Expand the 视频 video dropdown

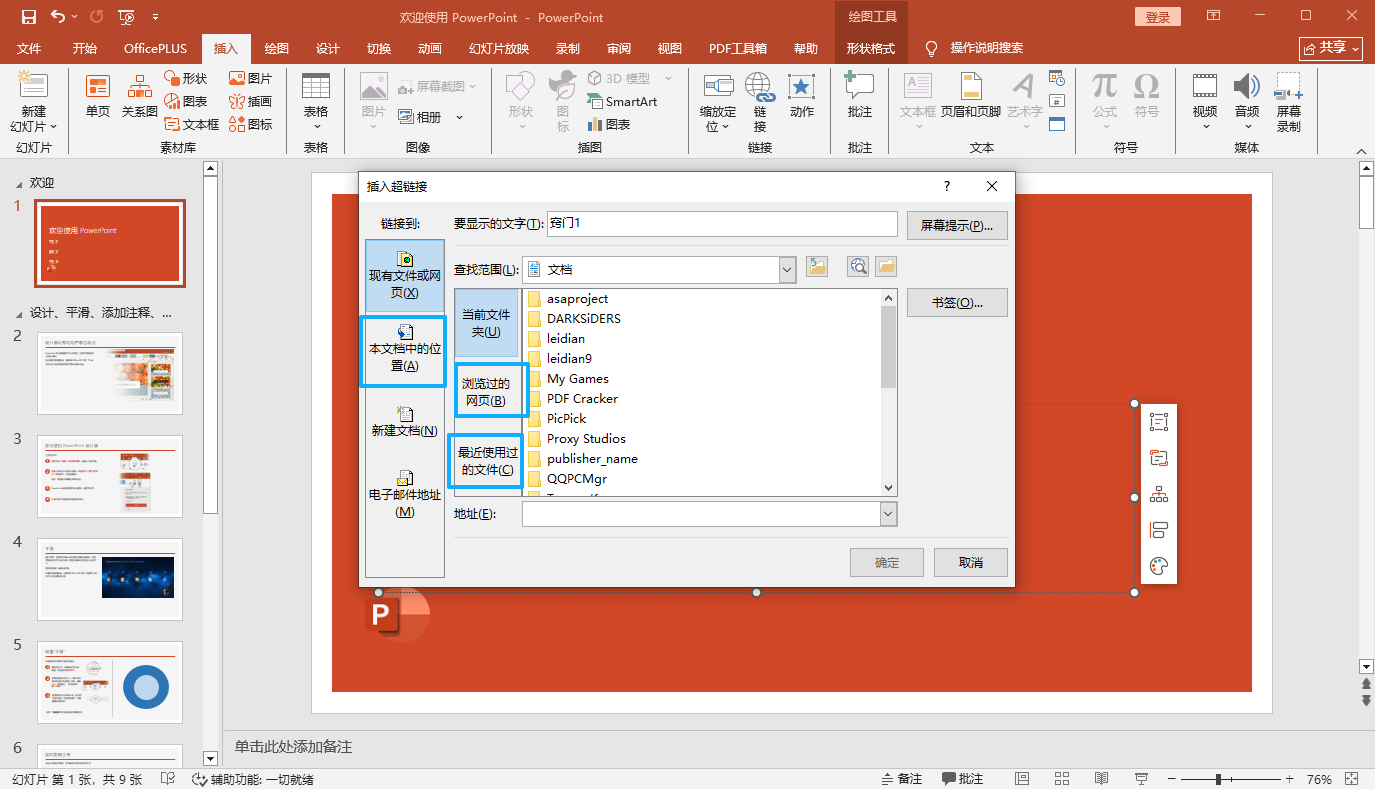coord(1205,126)
